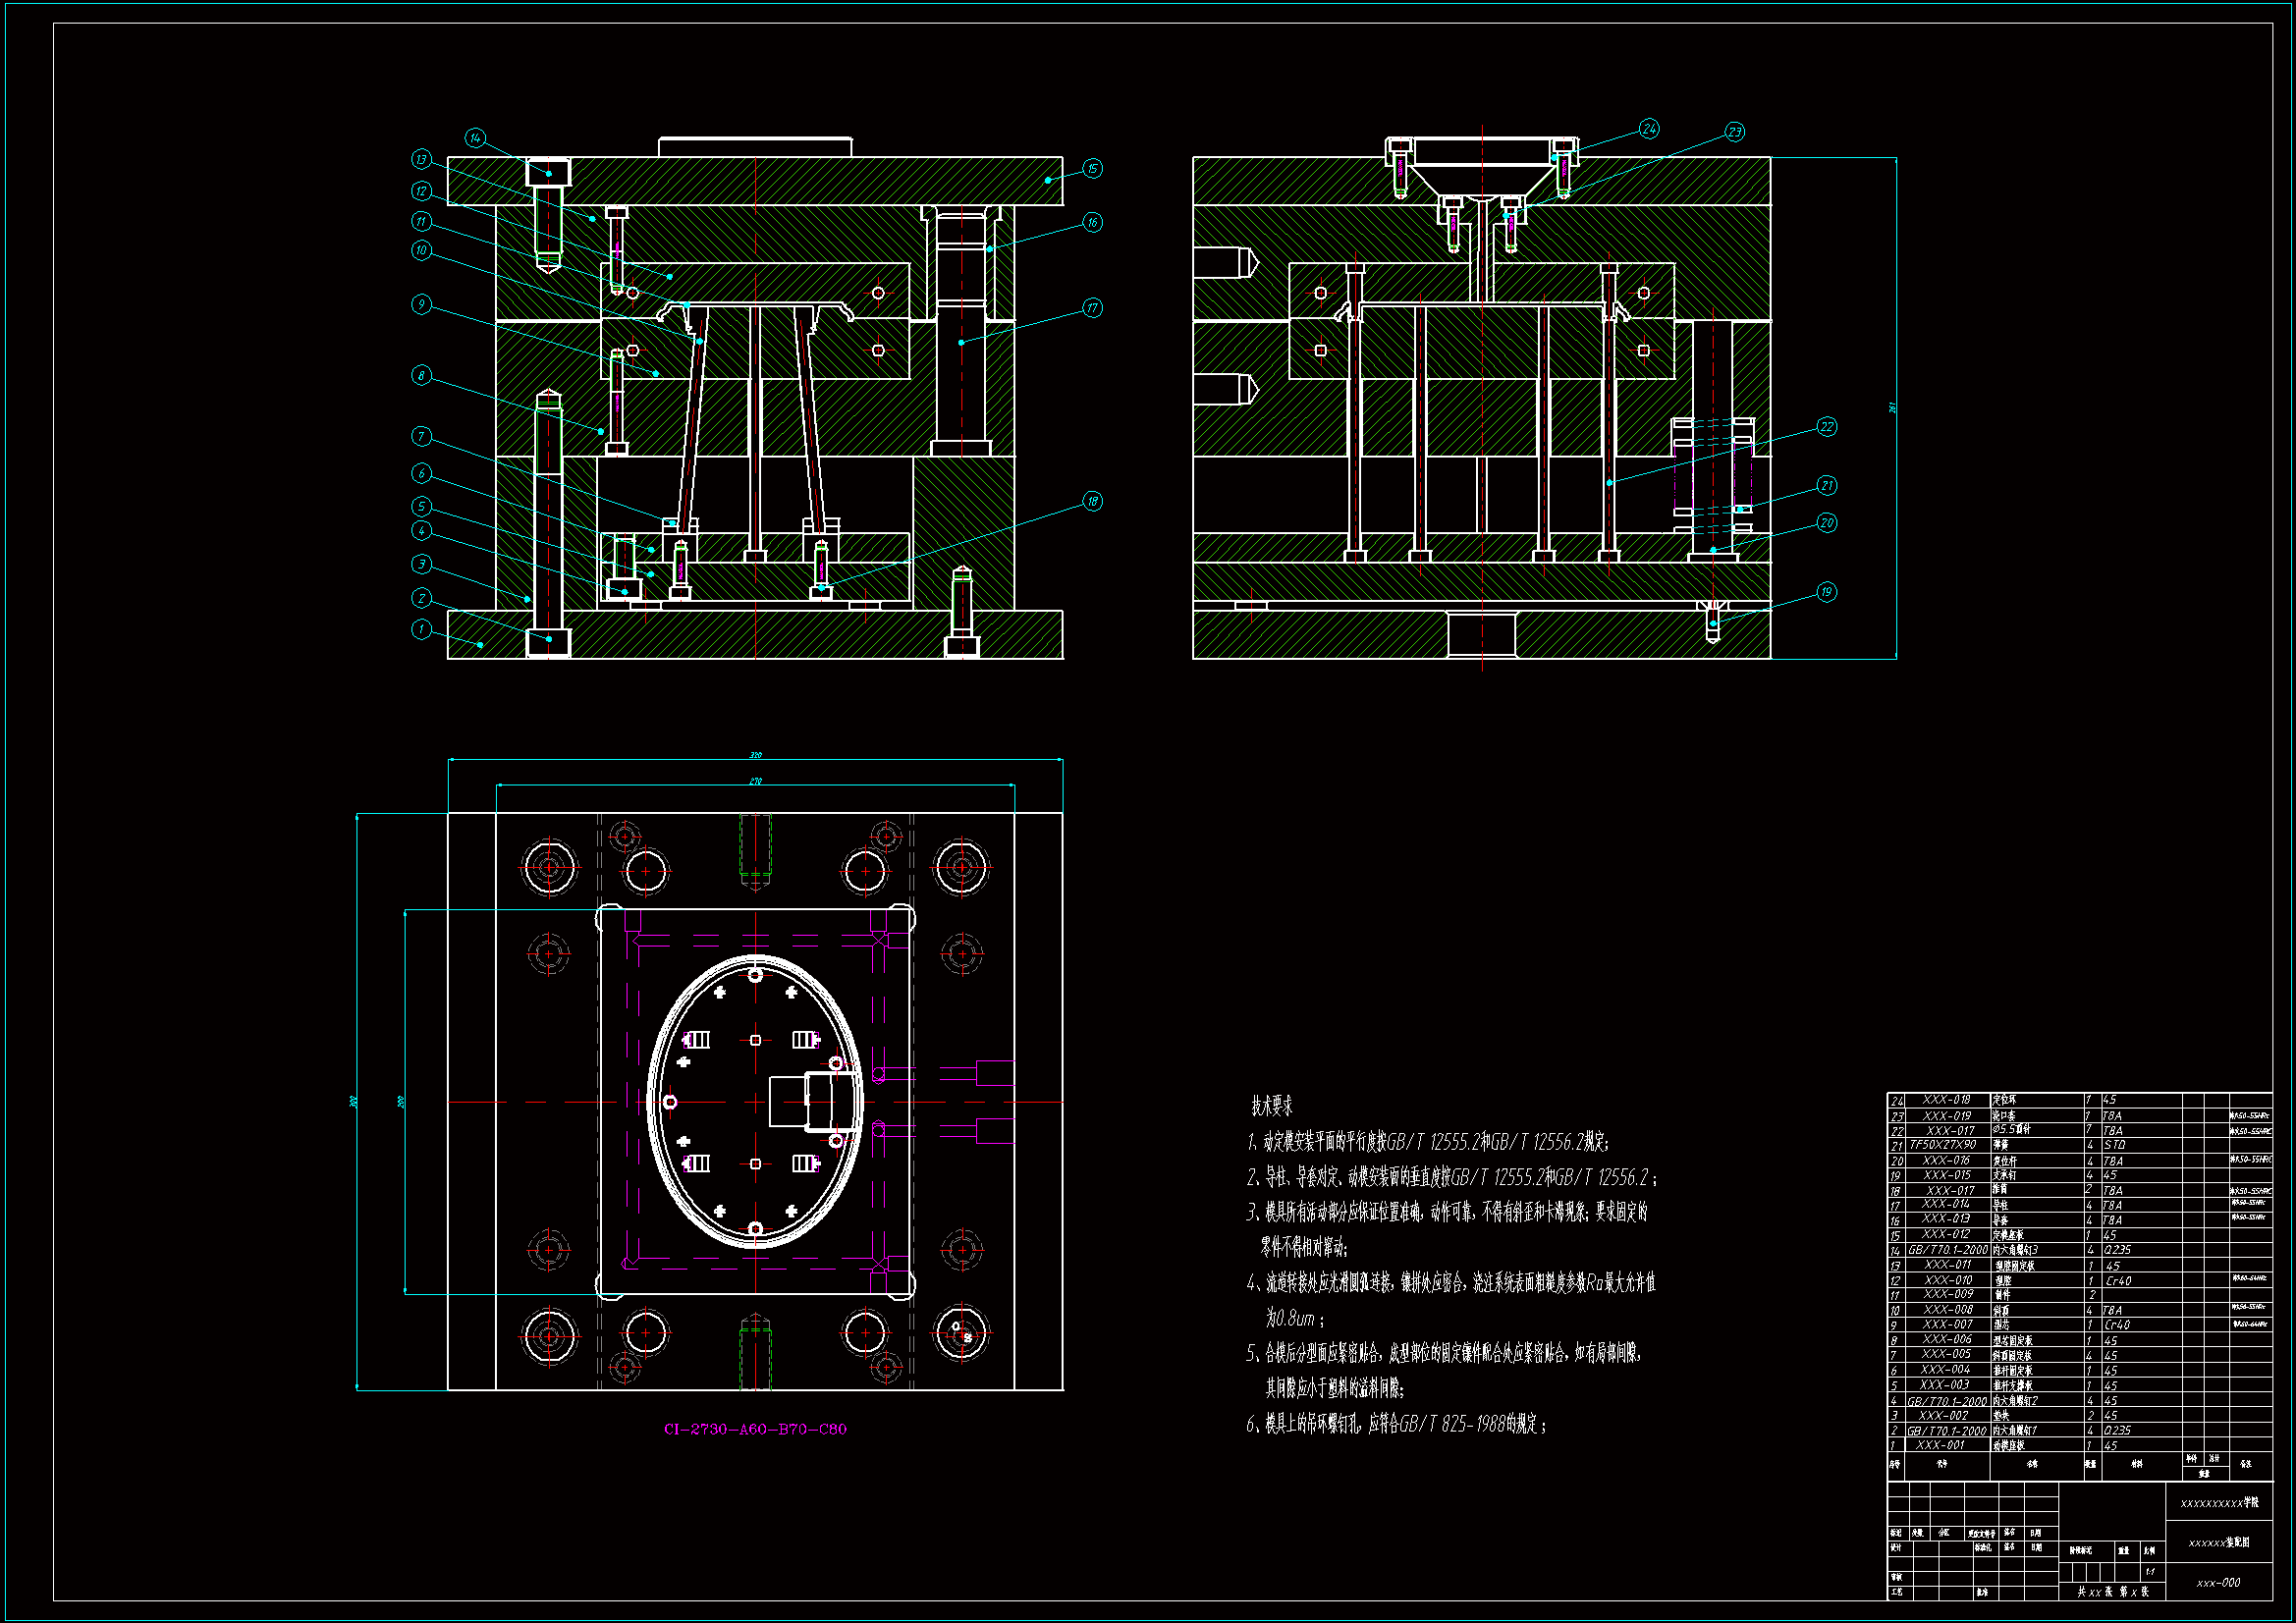Click the TF50X27X90 cell in parts list
This screenshot has height=1623, width=2296.
coord(1942,1145)
